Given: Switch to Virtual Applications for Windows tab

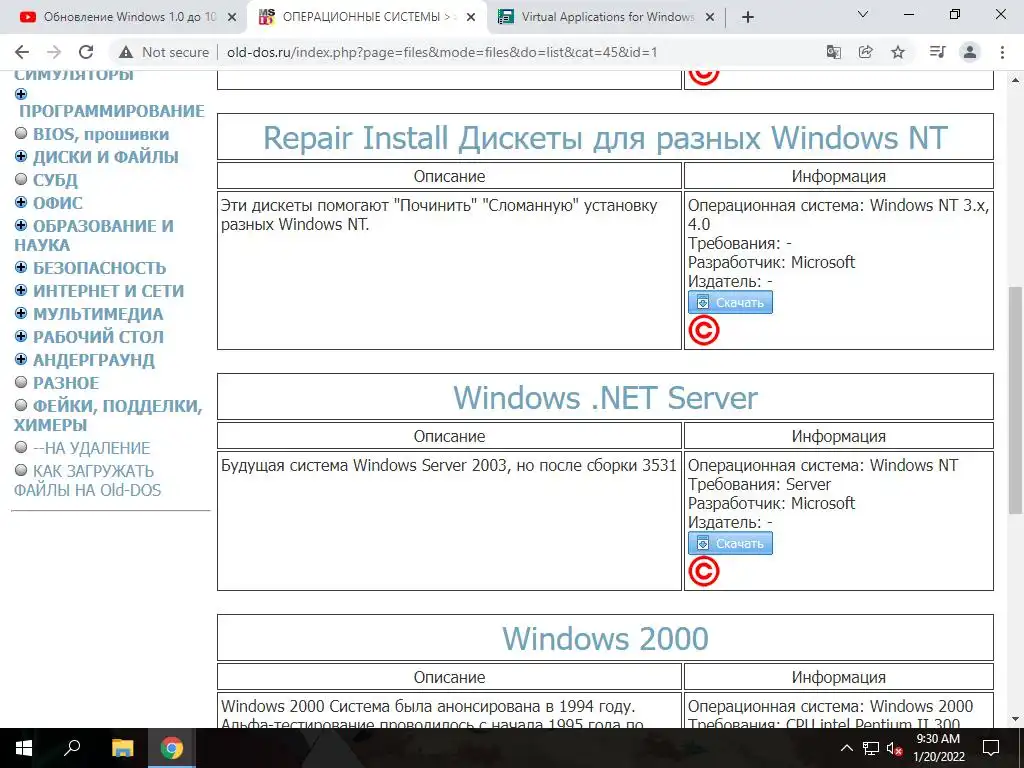Looking at the screenshot, I should pyautogui.click(x=607, y=18).
